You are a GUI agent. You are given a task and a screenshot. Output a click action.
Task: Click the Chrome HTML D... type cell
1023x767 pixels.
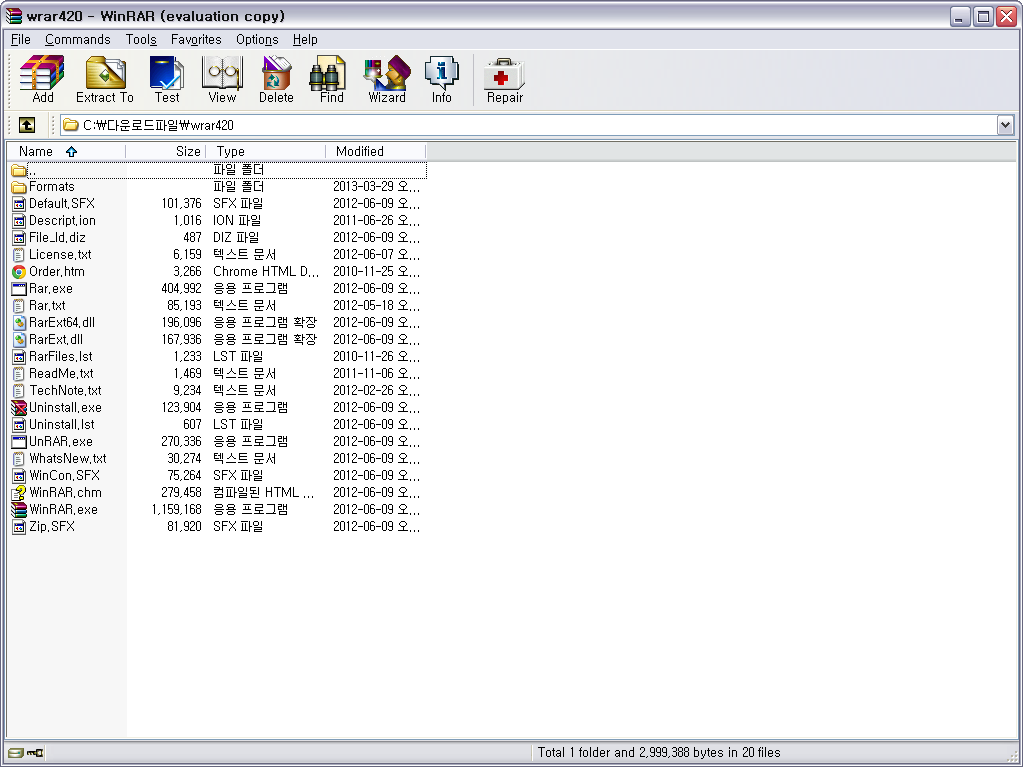(266, 271)
